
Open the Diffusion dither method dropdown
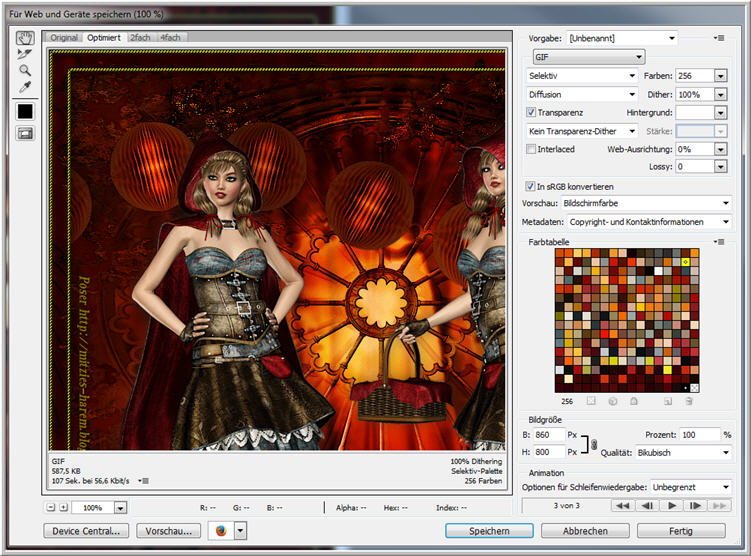coord(581,94)
